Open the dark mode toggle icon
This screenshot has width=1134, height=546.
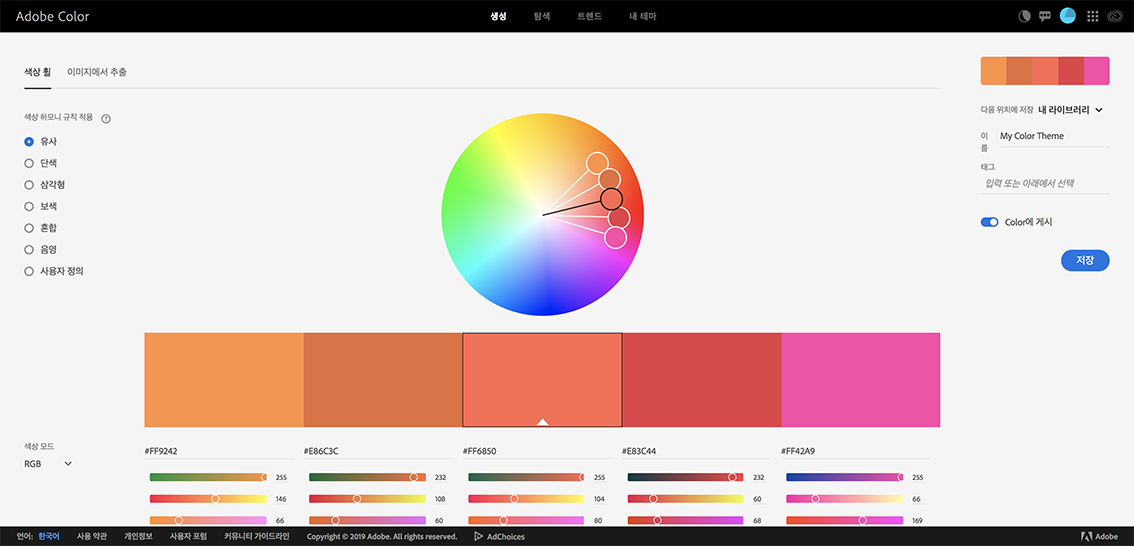coord(1024,17)
